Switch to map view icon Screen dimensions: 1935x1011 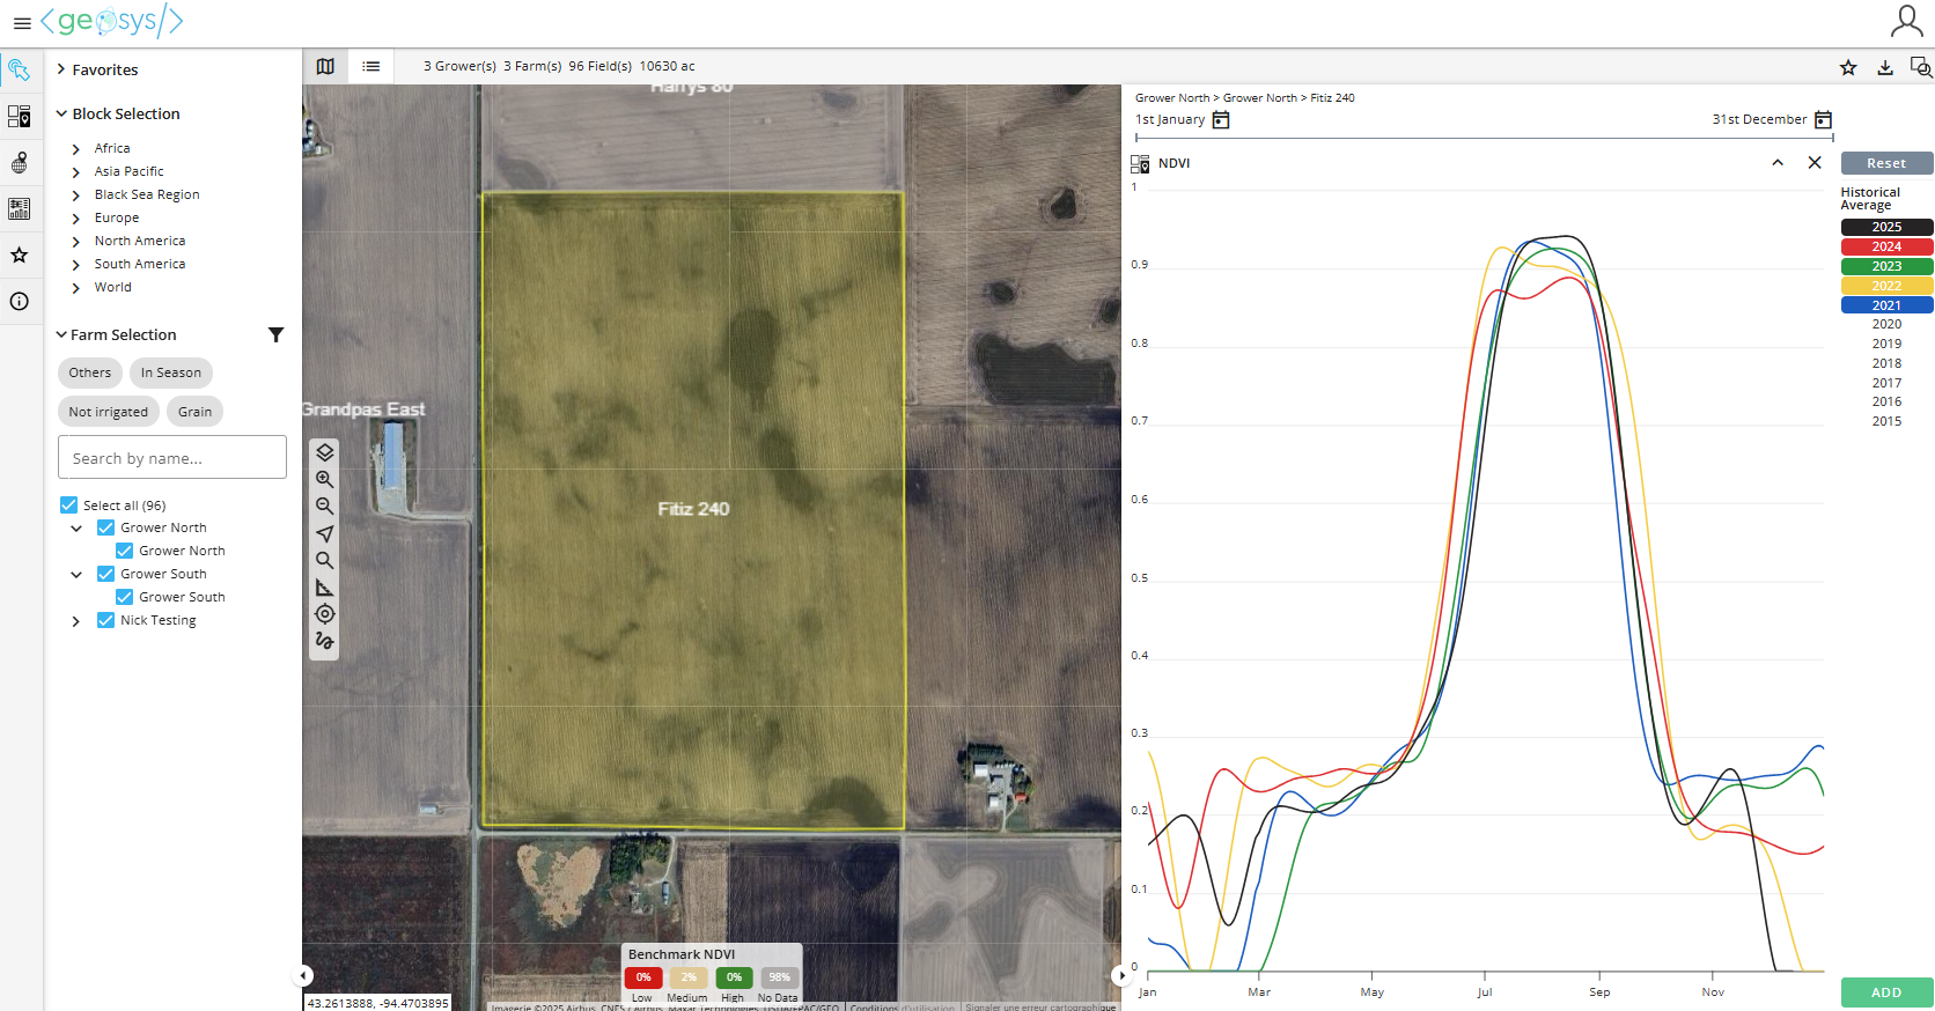tap(325, 66)
